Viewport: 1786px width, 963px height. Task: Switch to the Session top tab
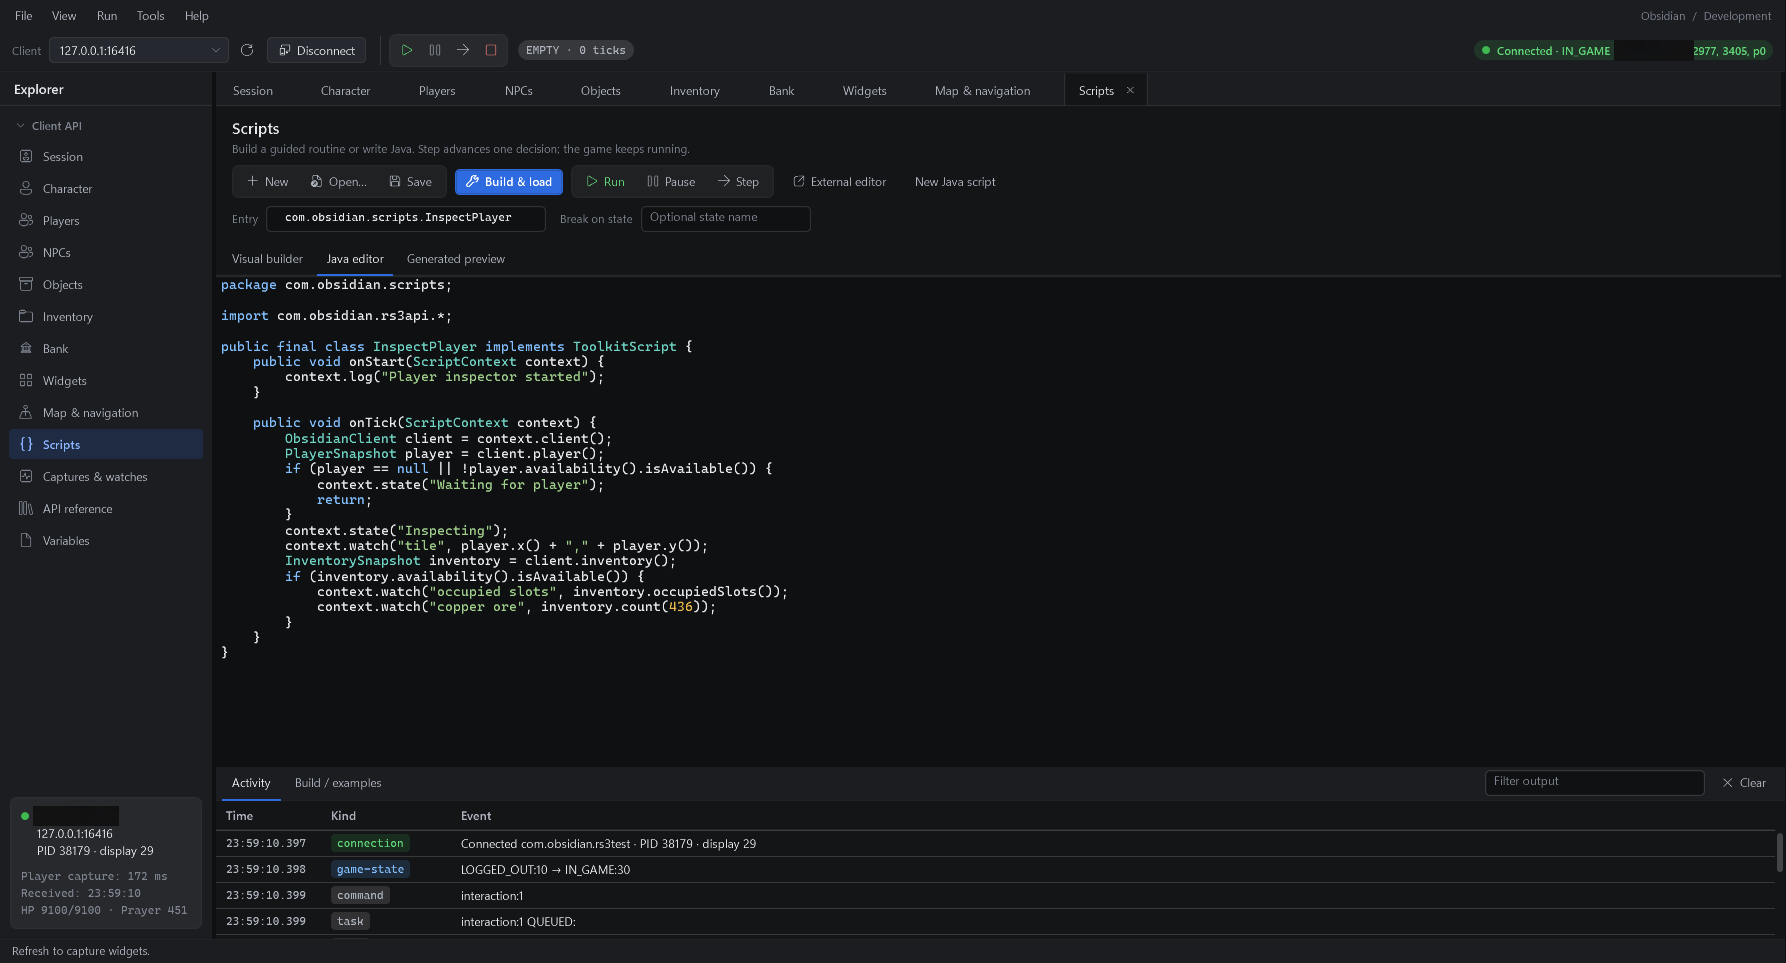click(253, 91)
